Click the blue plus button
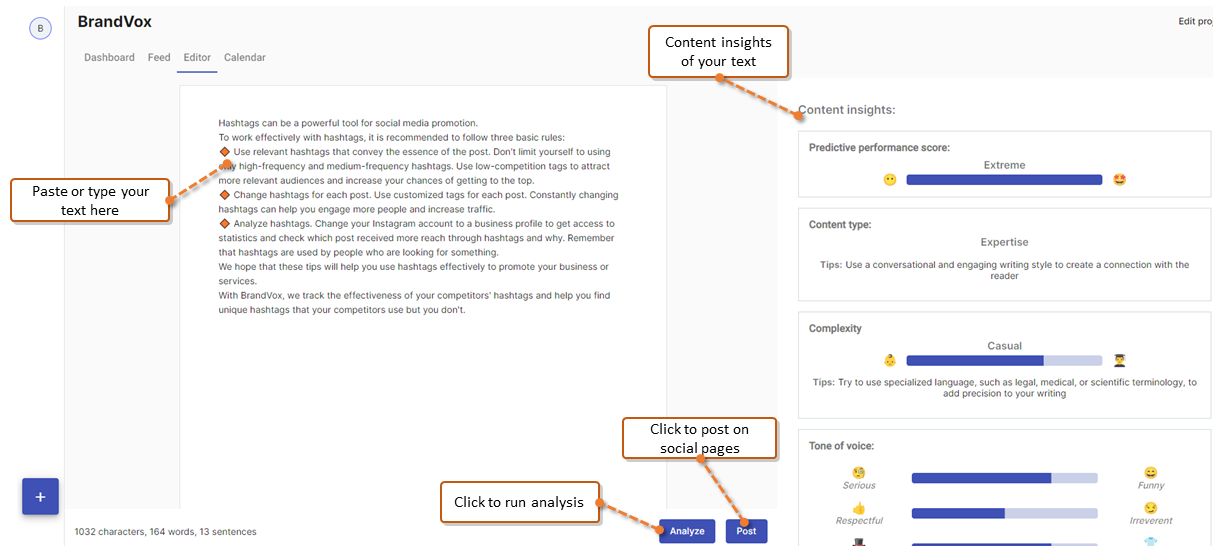Image resolution: width=1217 pixels, height=550 pixels. coord(40,497)
